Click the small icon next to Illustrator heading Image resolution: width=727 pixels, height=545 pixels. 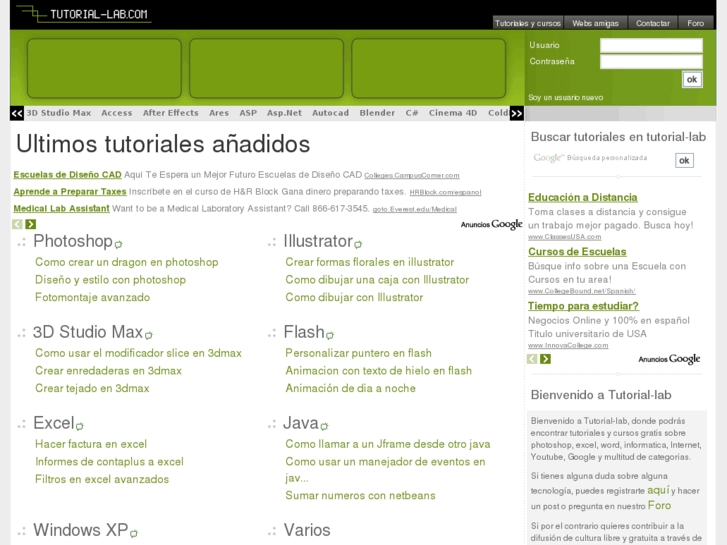358,244
